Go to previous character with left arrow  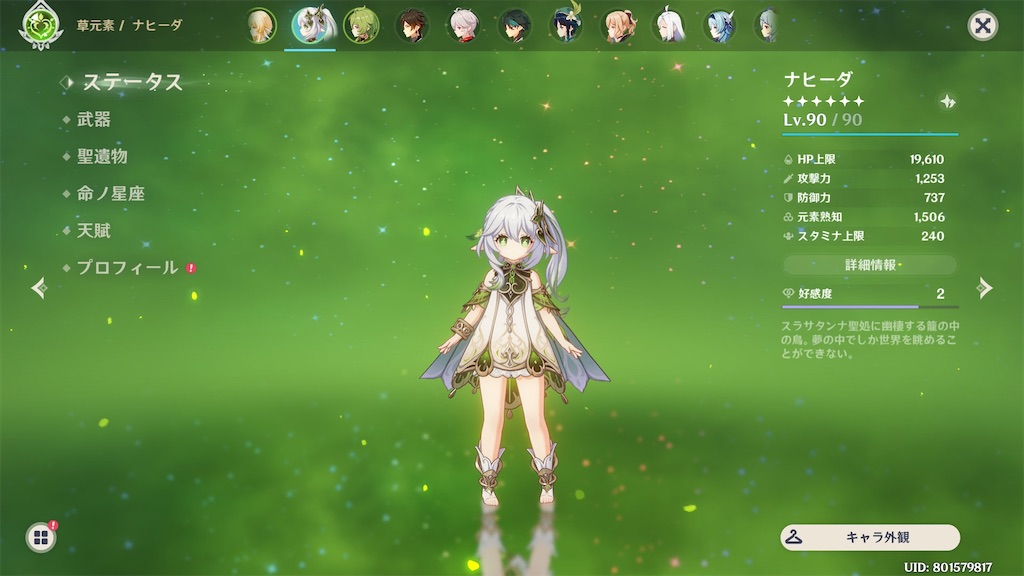tap(40, 288)
